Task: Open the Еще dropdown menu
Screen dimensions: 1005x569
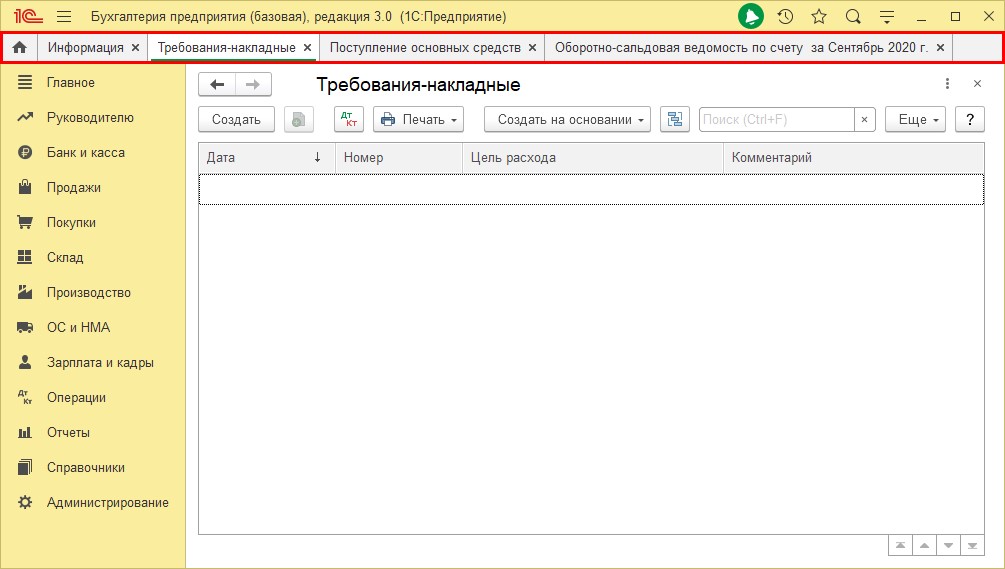Action: (915, 119)
